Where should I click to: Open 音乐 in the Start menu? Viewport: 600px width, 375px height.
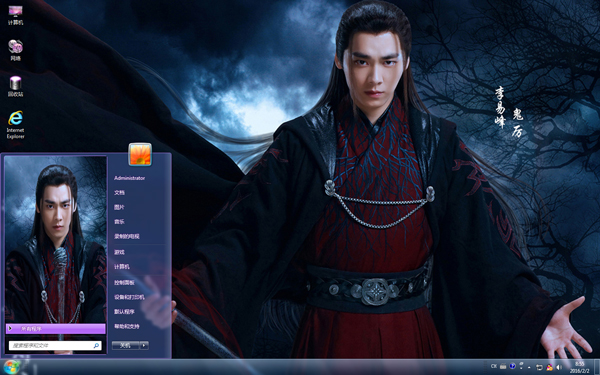pos(119,222)
